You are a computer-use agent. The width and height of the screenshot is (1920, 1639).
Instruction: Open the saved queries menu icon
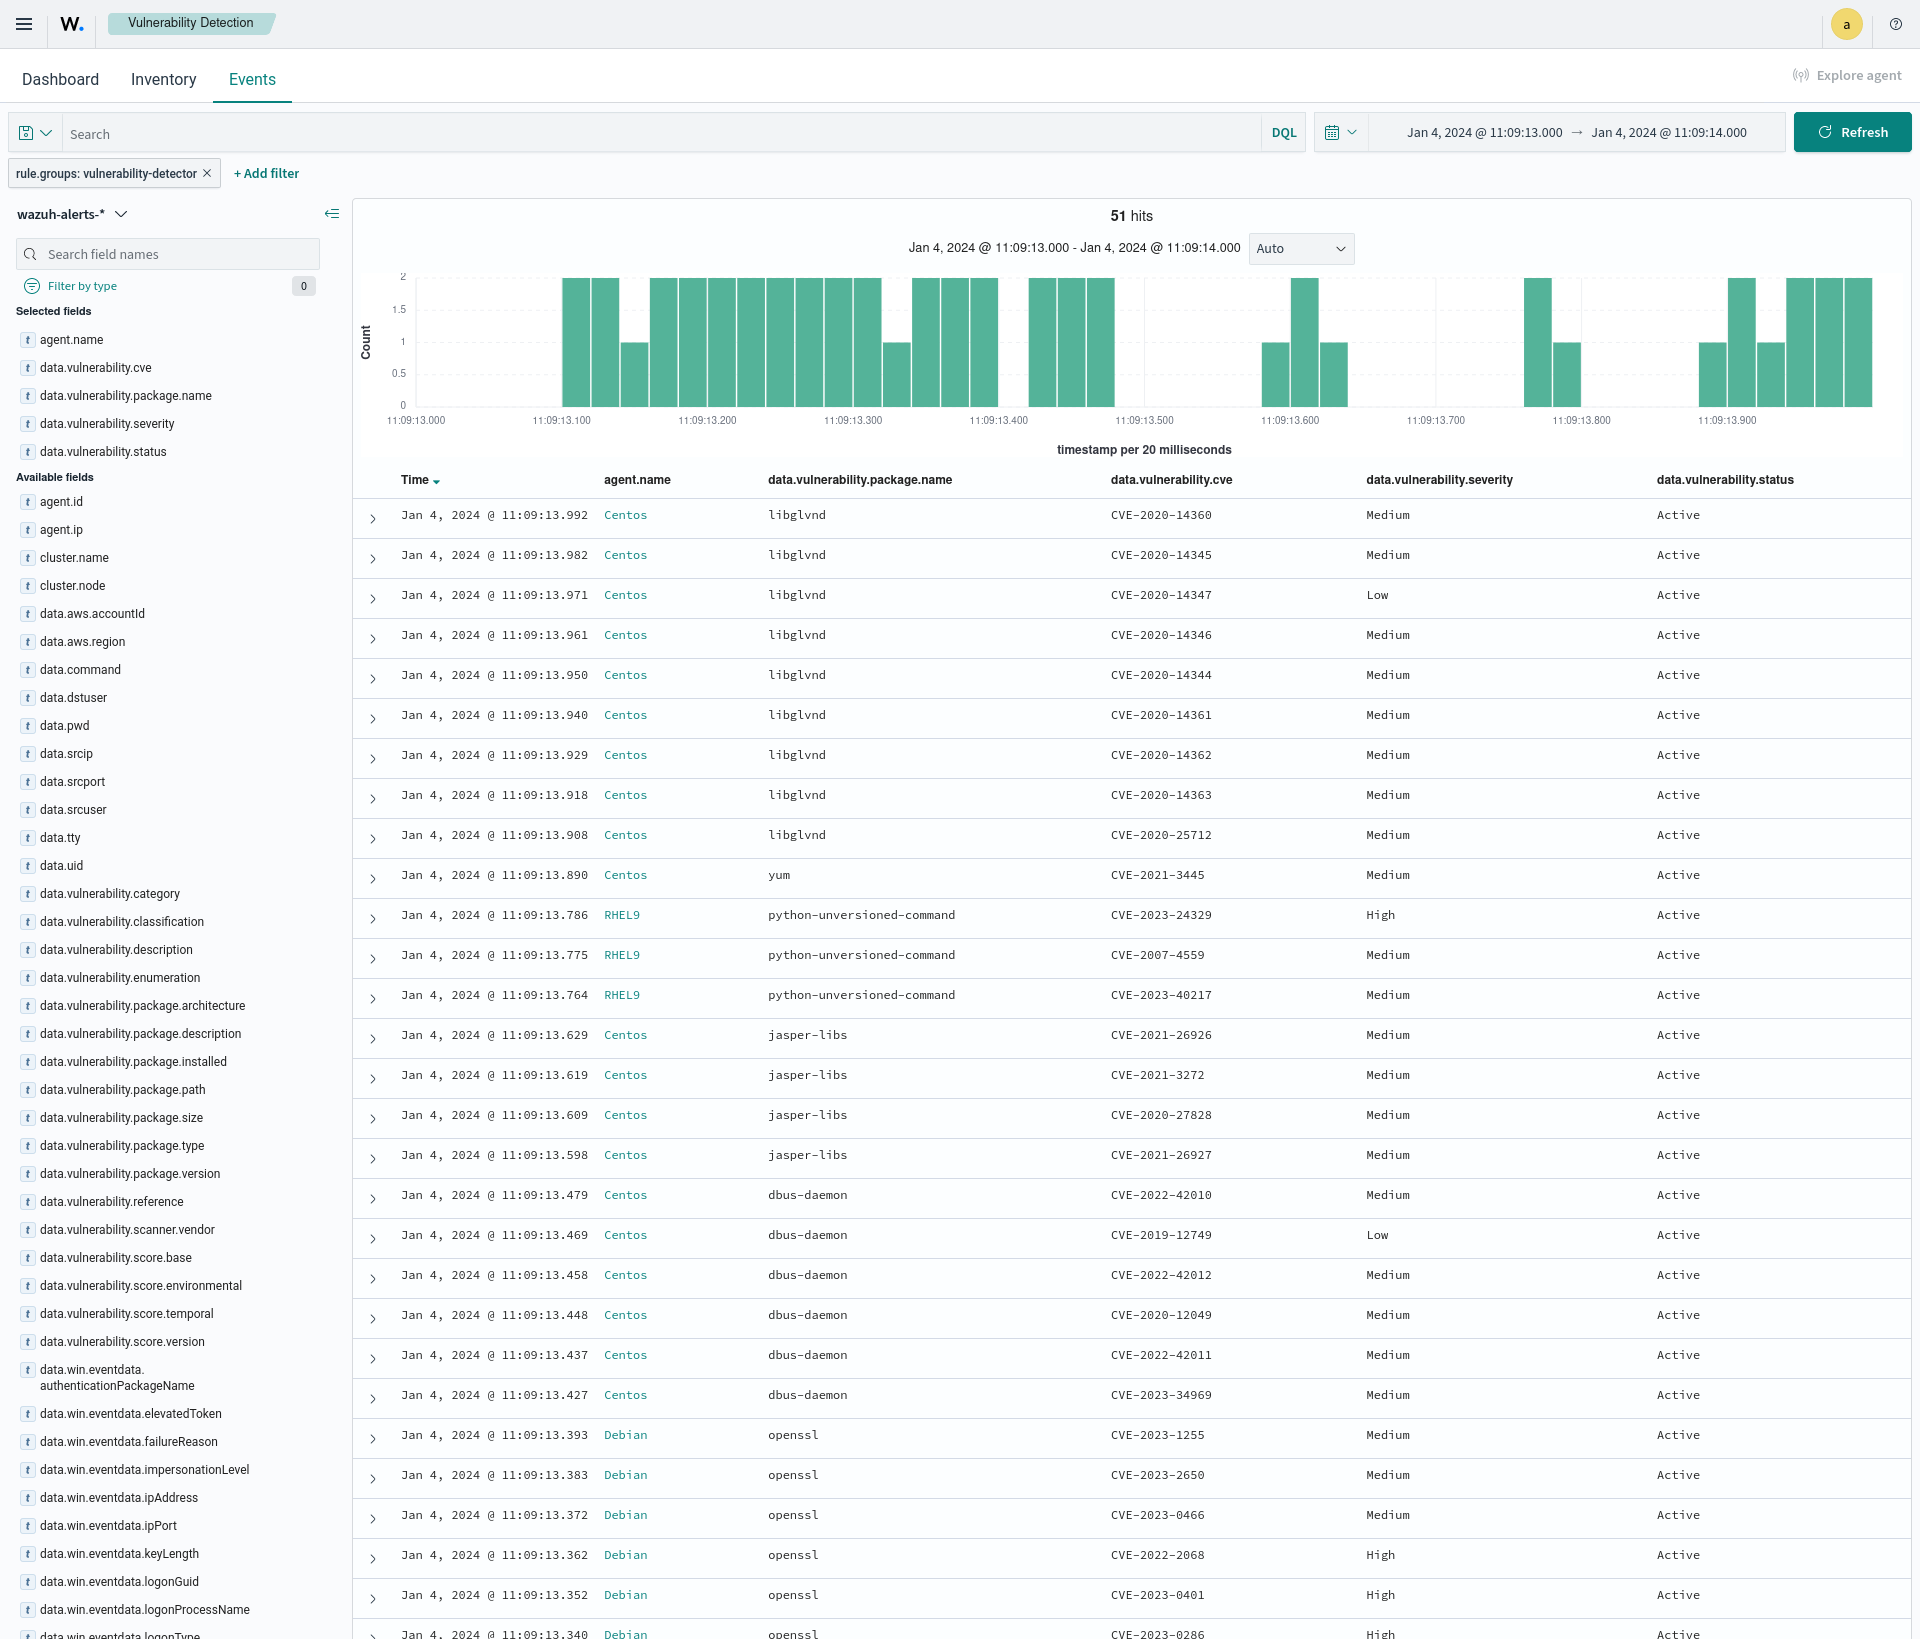coord(35,133)
